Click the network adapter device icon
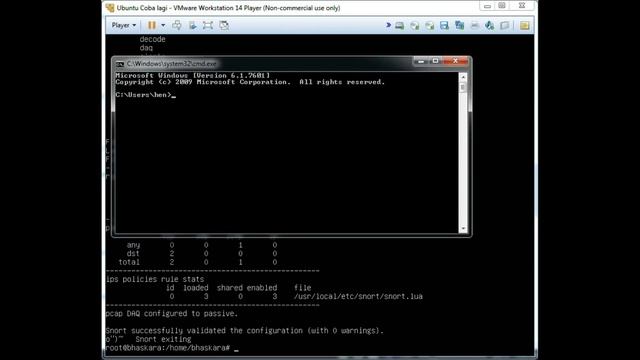The image size is (640, 360). [x=460, y=26]
